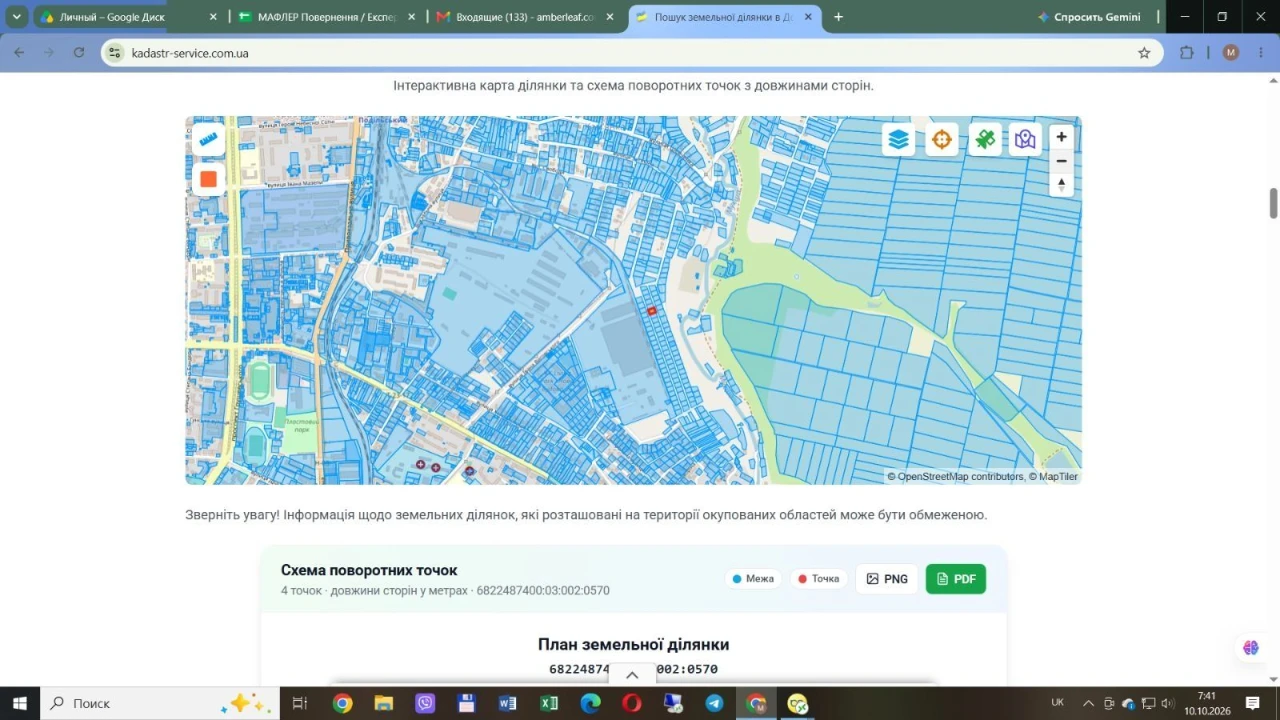The image size is (1280, 720).
Task: Open the purple map pin icon
Action: (1025, 139)
